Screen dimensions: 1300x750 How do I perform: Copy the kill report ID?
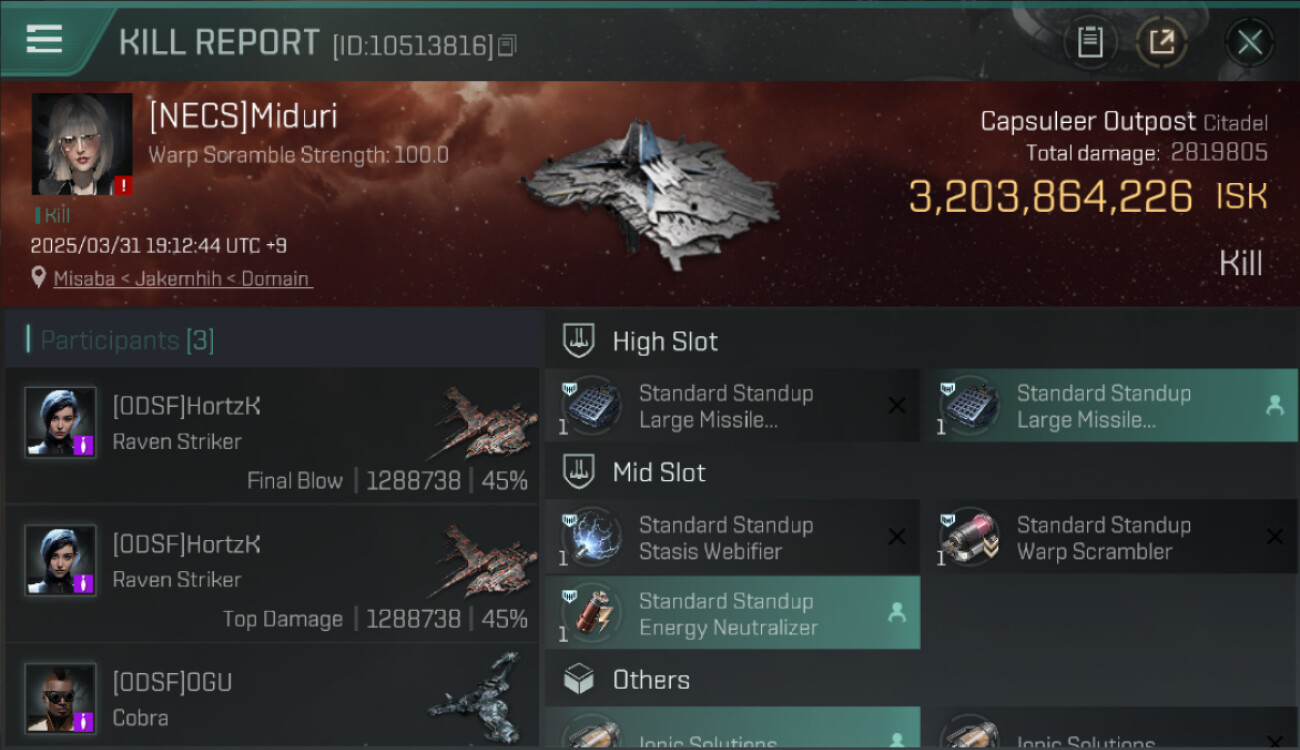coord(507,45)
